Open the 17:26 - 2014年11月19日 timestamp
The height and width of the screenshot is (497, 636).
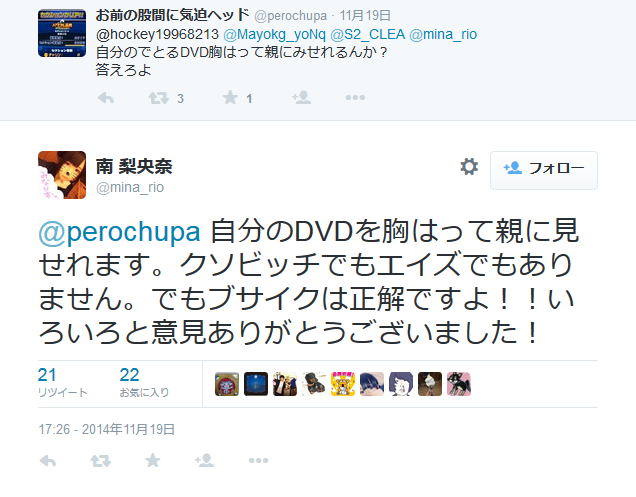[106, 429]
